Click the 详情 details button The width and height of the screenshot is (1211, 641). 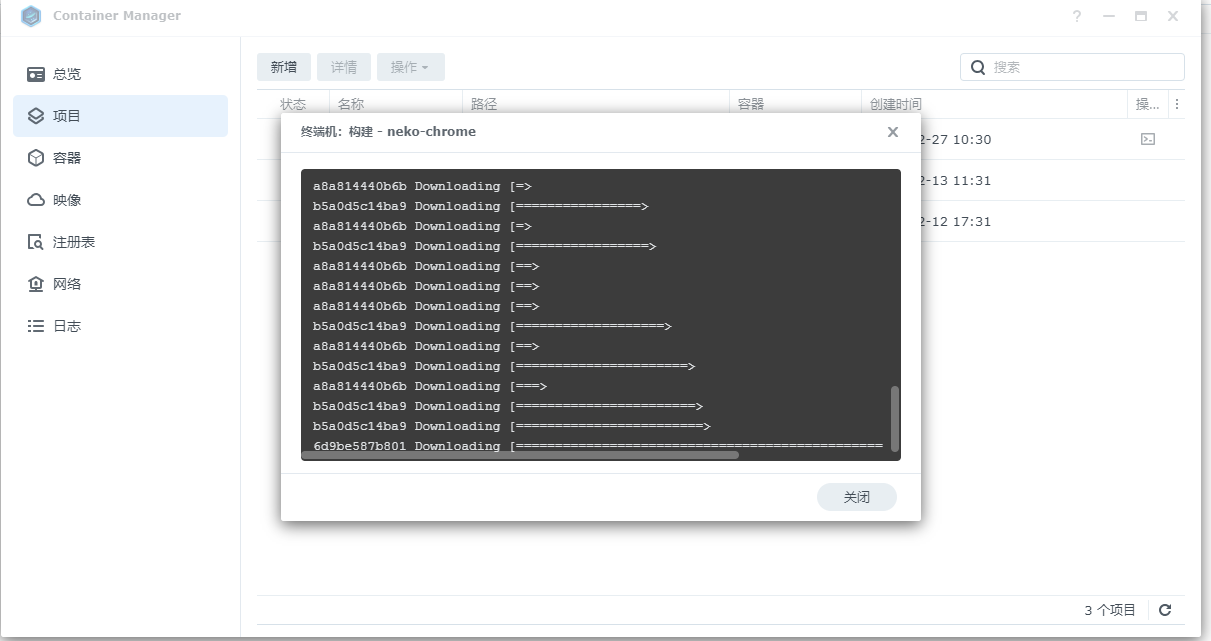coord(344,67)
